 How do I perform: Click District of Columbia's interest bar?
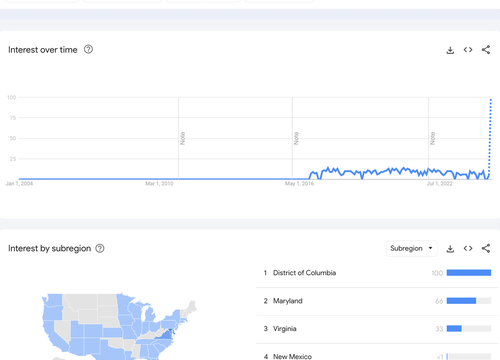pos(469,273)
